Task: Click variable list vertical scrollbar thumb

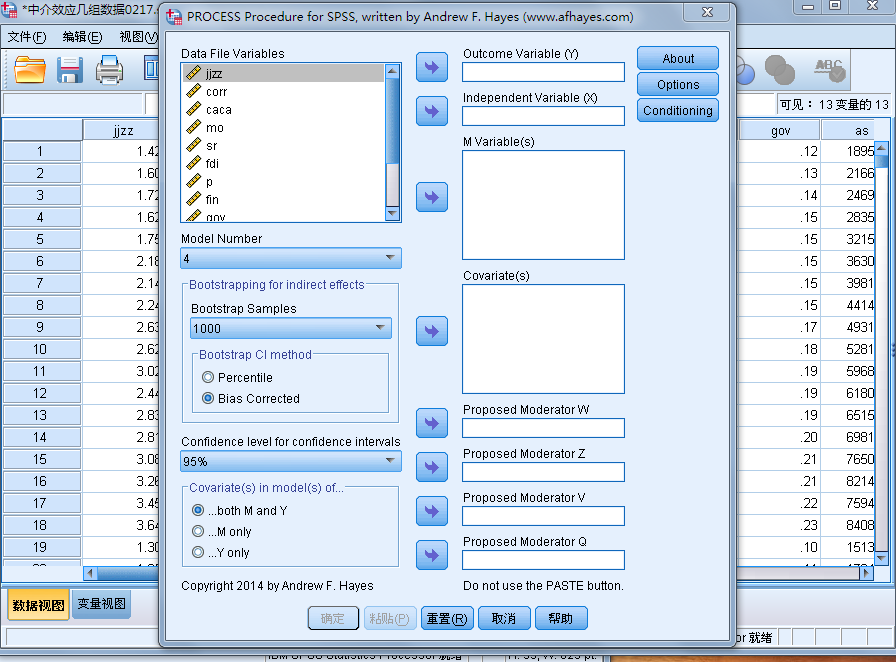Action: click(392, 121)
